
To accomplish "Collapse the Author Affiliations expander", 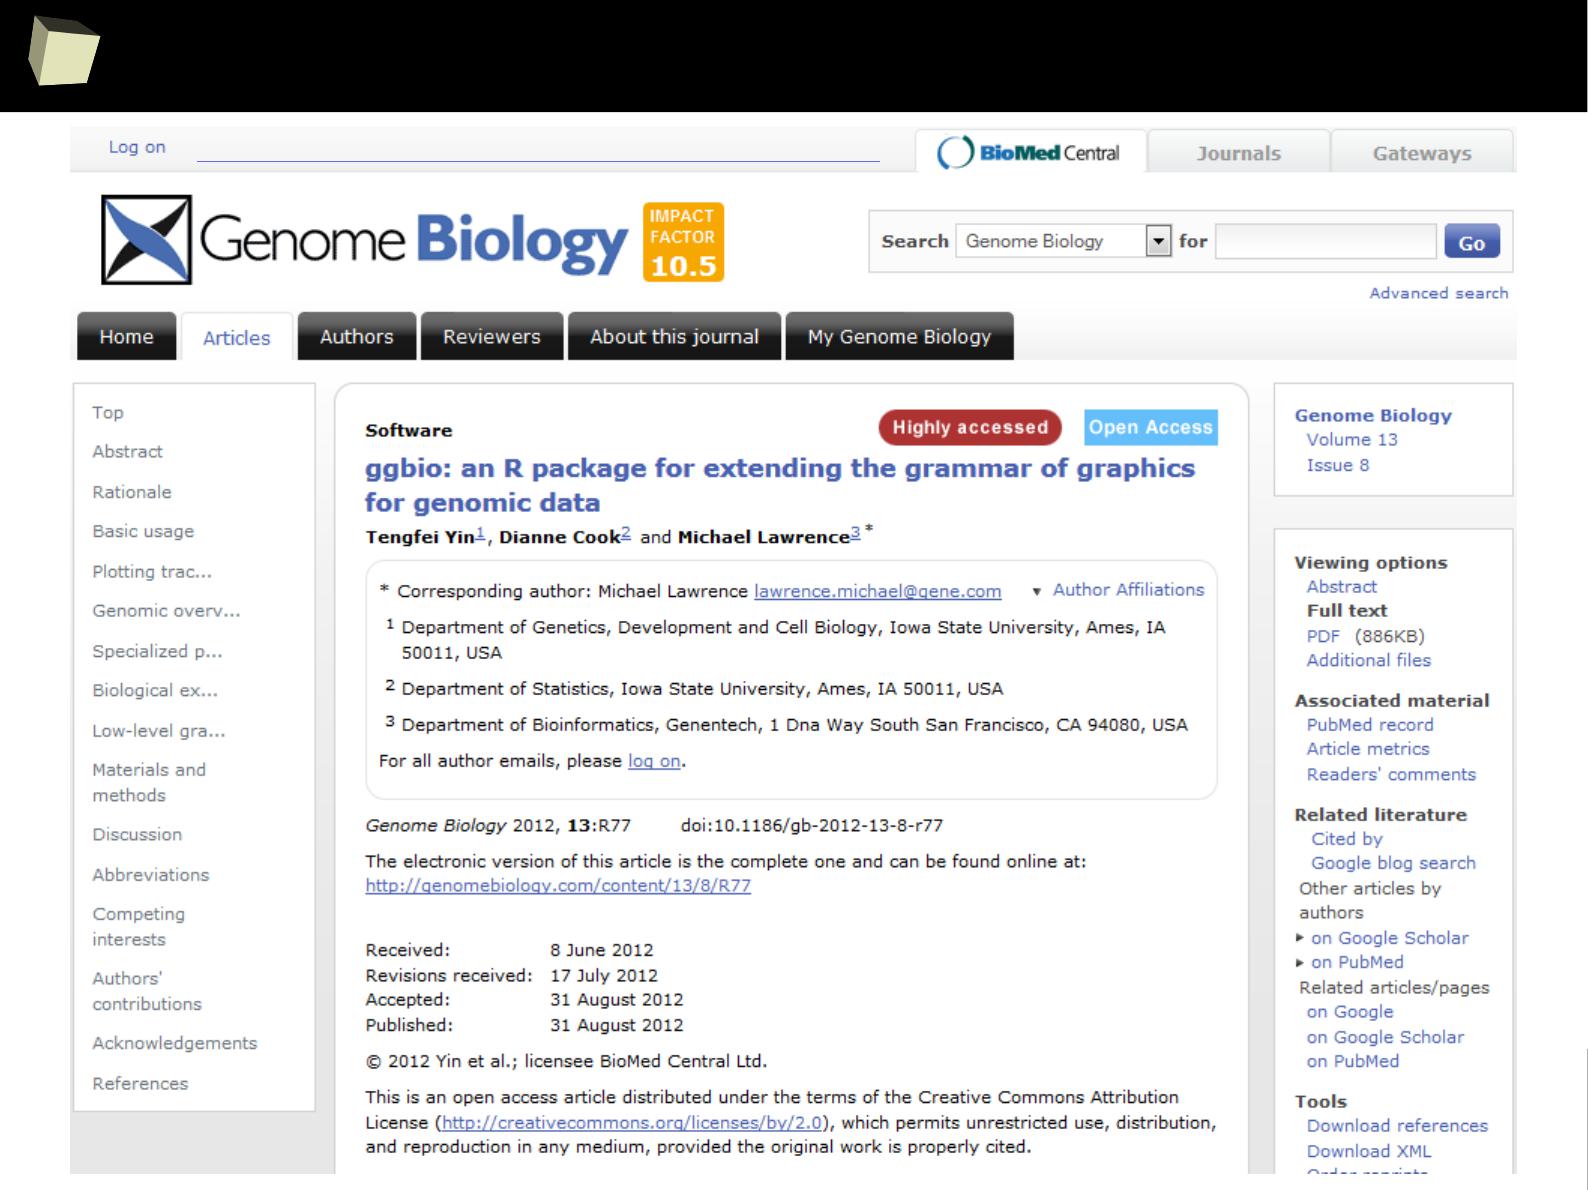I will coord(1118,590).
